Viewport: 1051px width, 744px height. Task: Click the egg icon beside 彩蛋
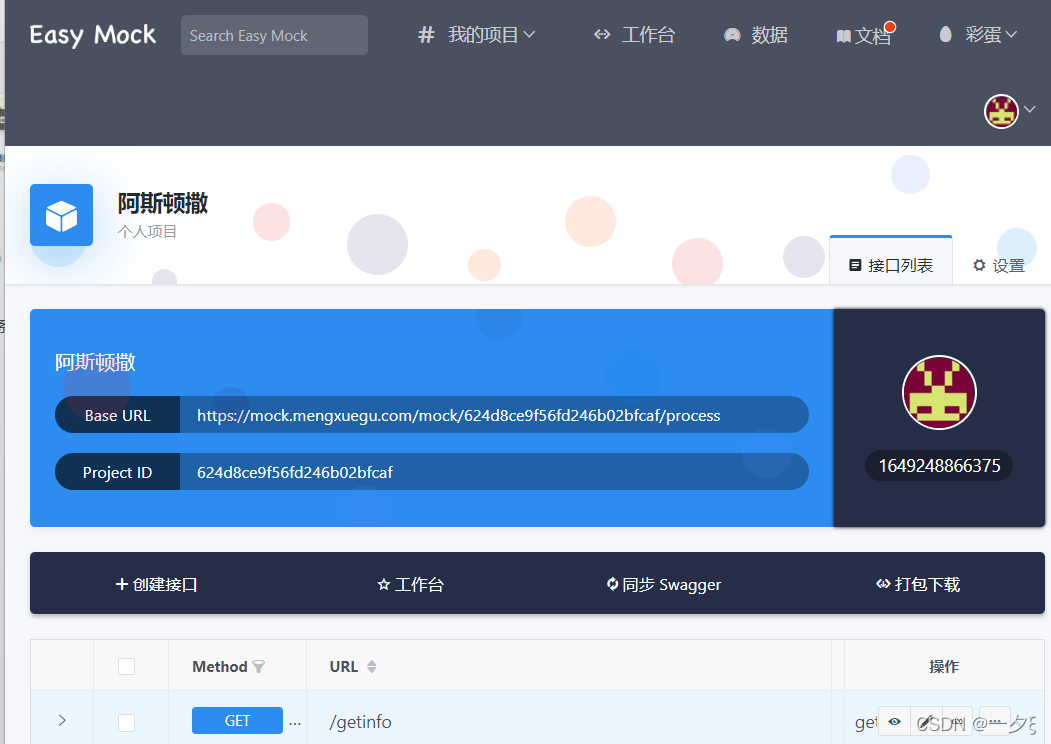coord(945,34)
